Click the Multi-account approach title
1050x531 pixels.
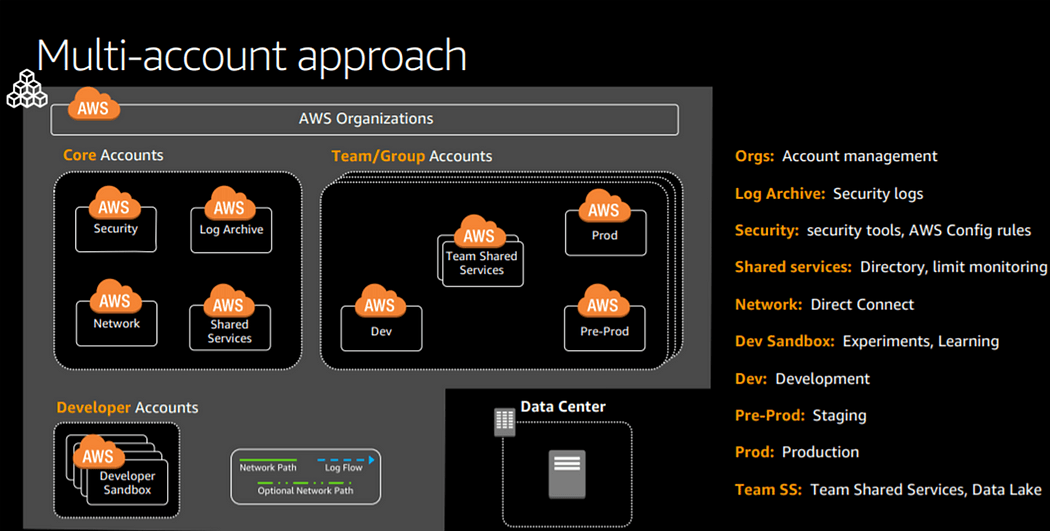point(252,55)
